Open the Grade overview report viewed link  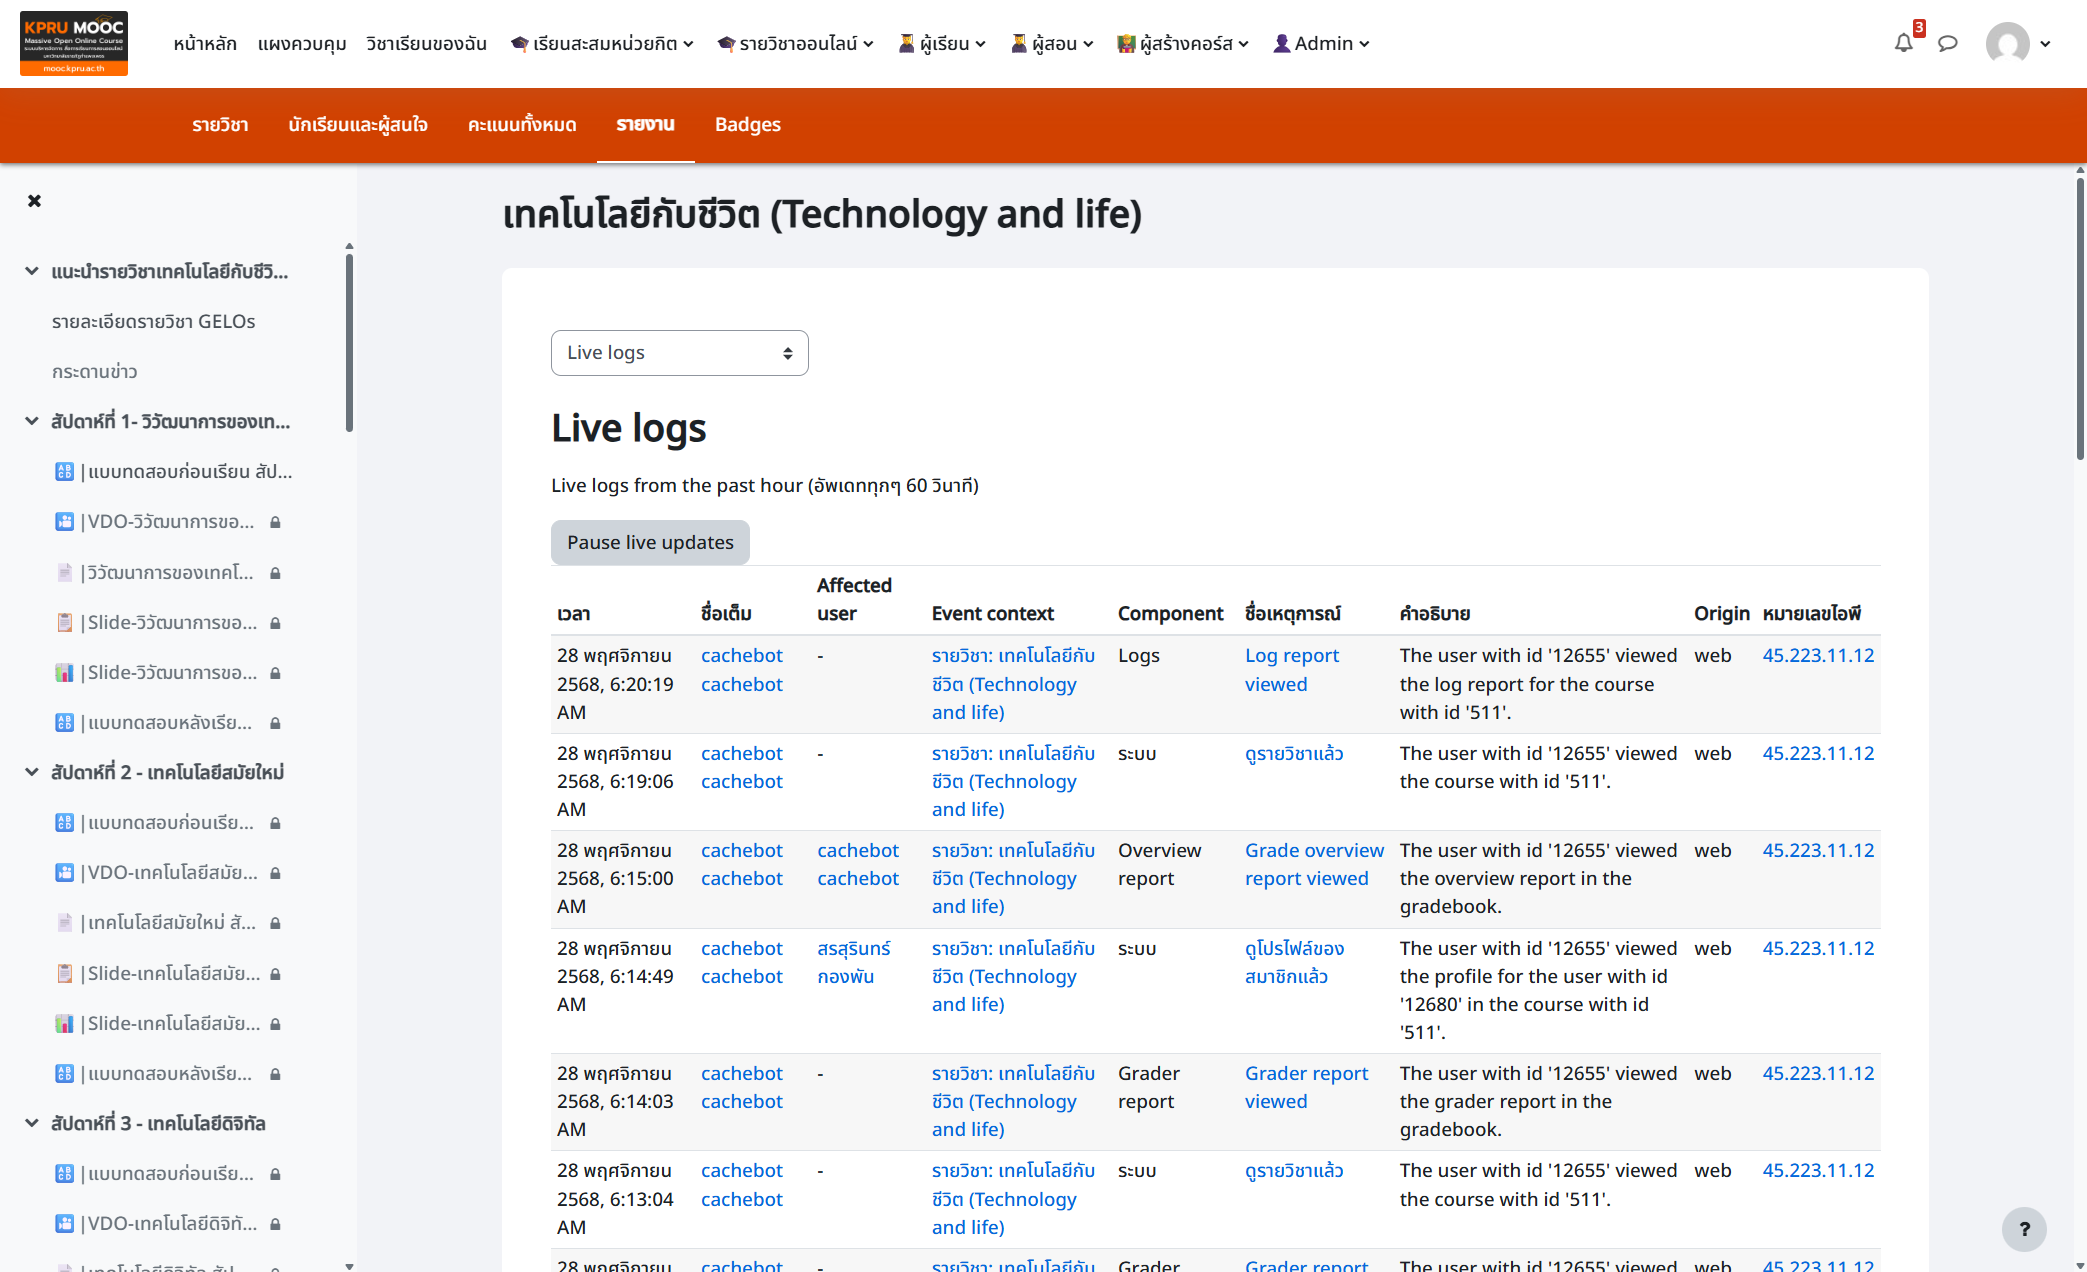pyautogui.click(x=1314, y=864)
